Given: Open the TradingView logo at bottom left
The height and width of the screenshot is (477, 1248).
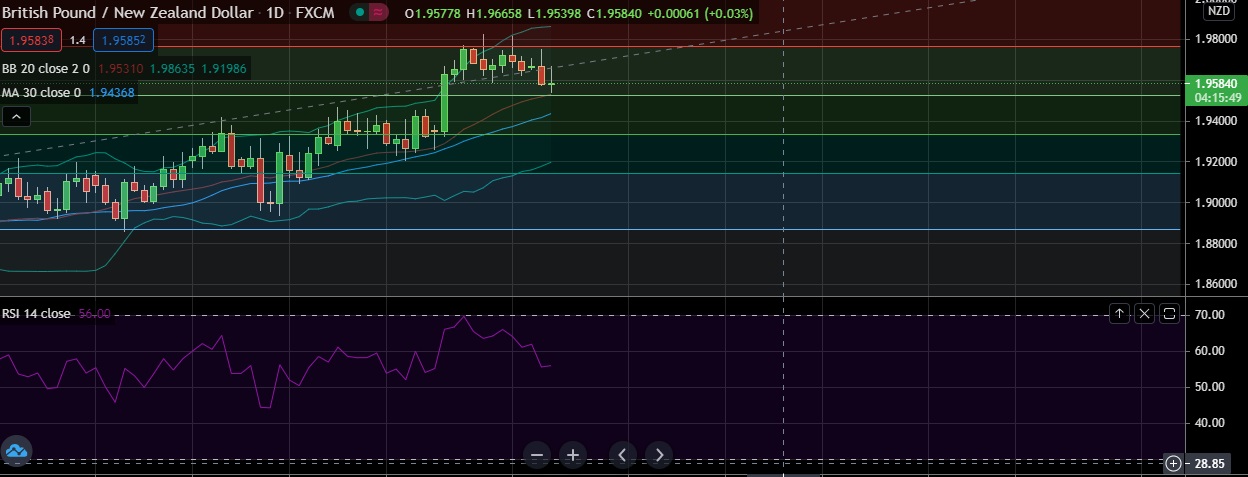Looking at the screenshot, I should [16, 452].
